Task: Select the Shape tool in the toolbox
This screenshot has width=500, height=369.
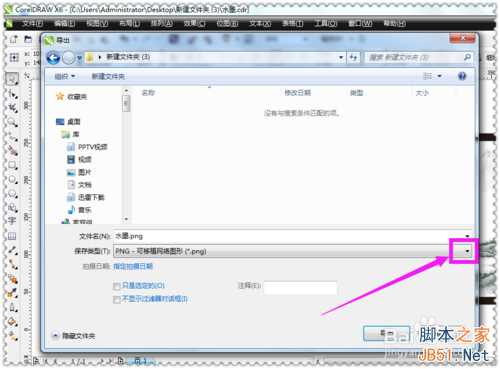Action: pos(12,94)
